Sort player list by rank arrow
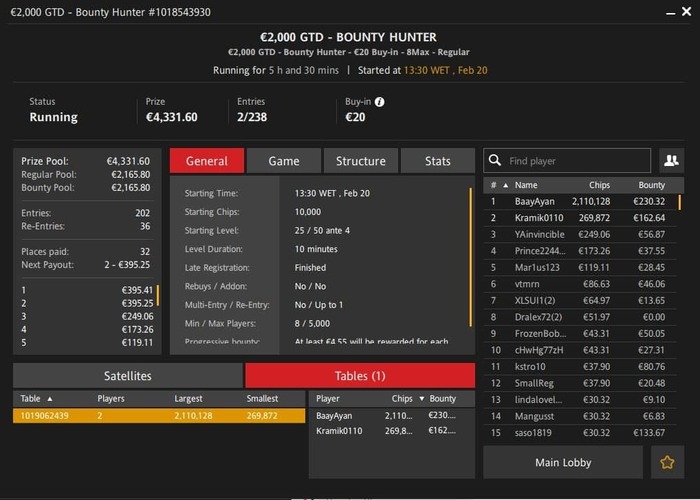700x500 pixels. 505,185
